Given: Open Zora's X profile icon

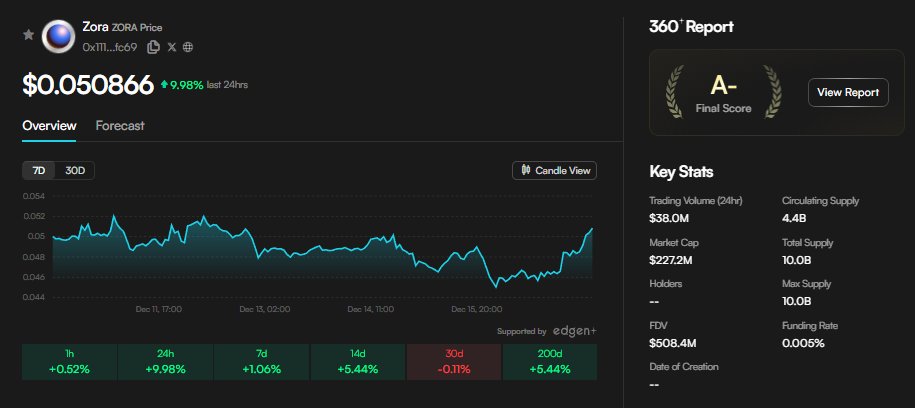Looking at the screenshot, I should [x=172, y=47].
